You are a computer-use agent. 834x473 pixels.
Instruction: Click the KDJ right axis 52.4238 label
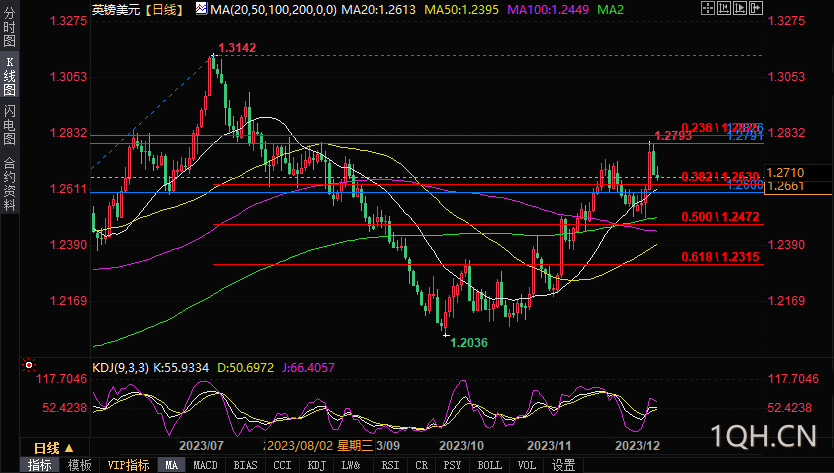click(x=789, y=408)
